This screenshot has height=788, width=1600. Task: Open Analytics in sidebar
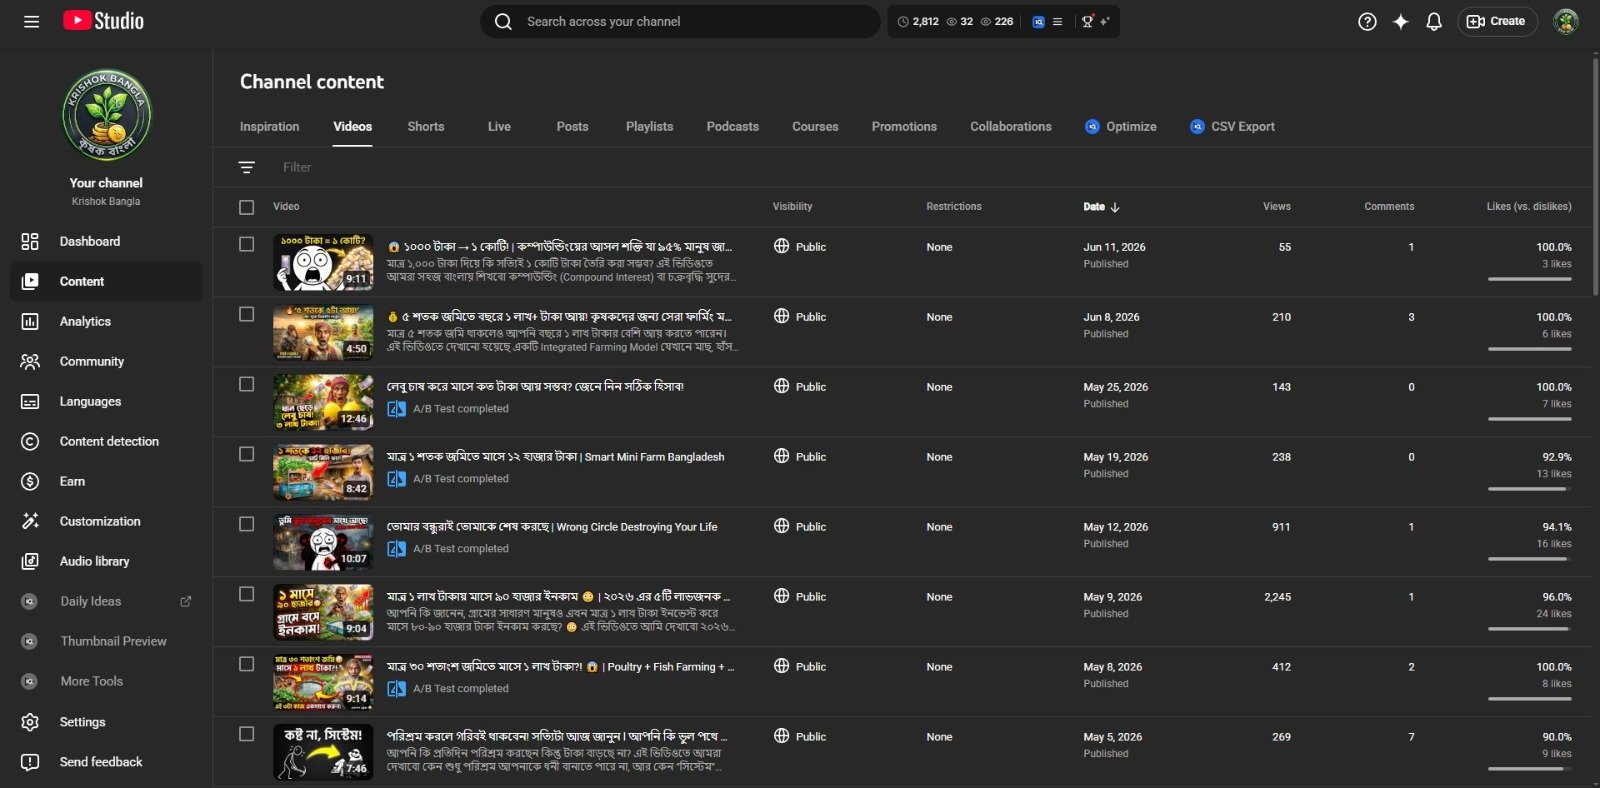point(106,321)
